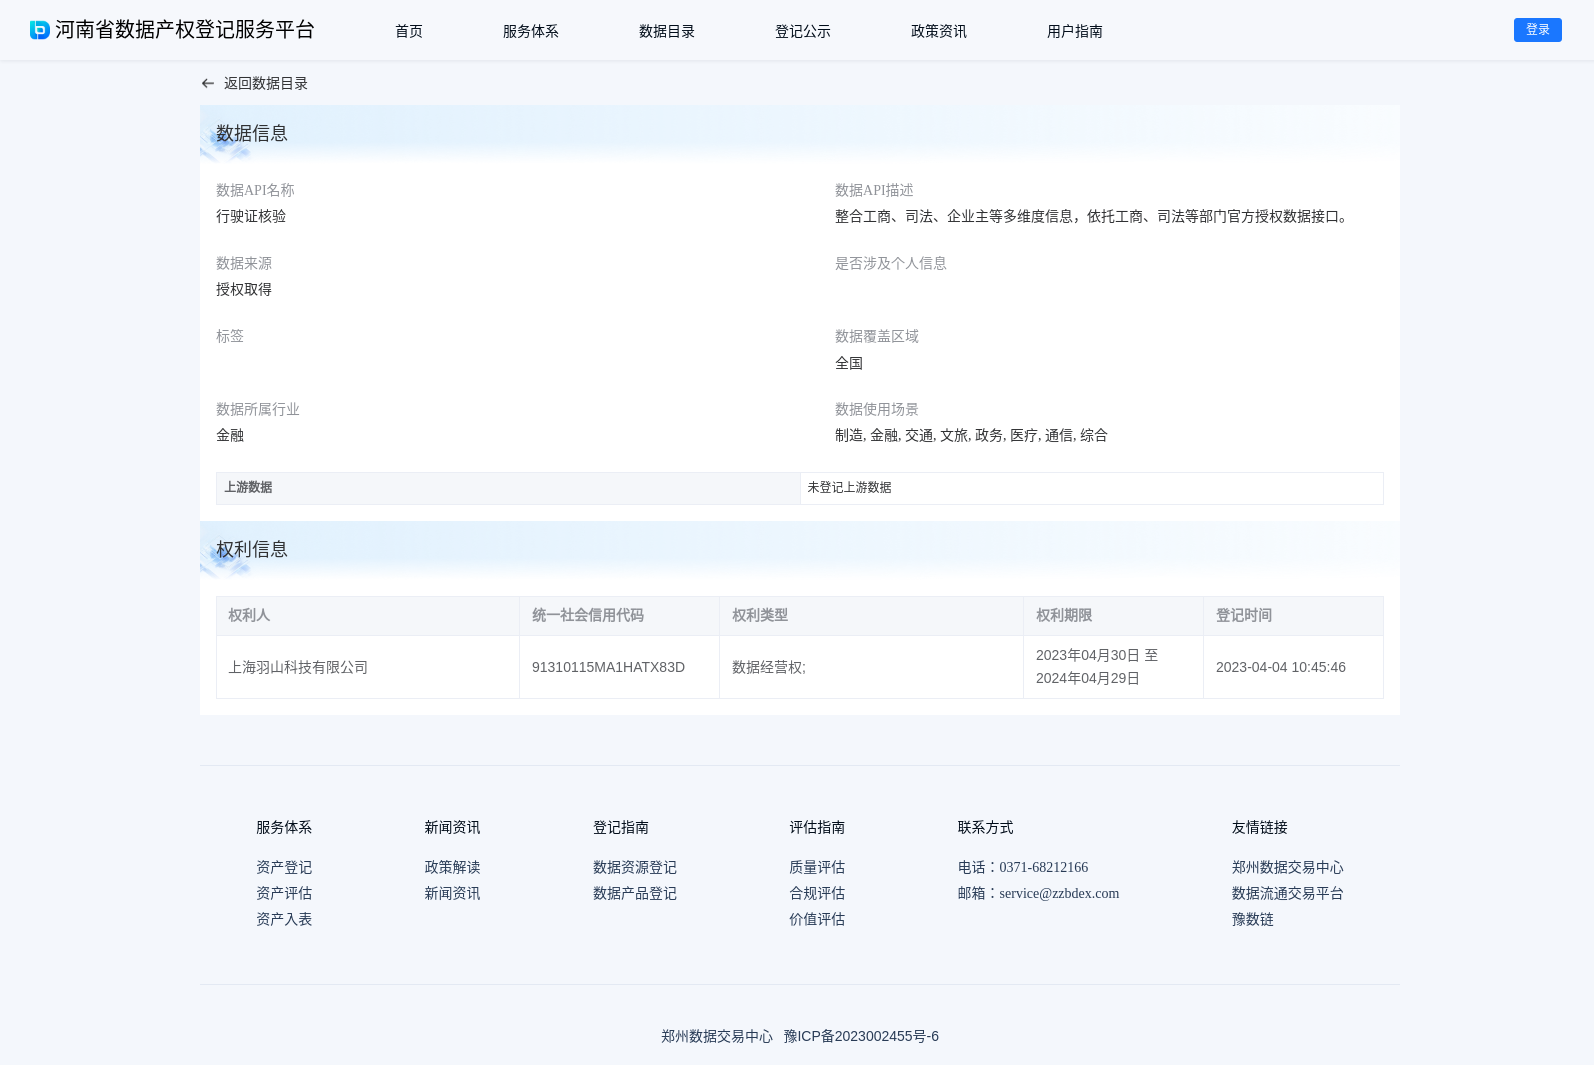
Task: Open 政策解读 footer link
Action: [452, 867]
